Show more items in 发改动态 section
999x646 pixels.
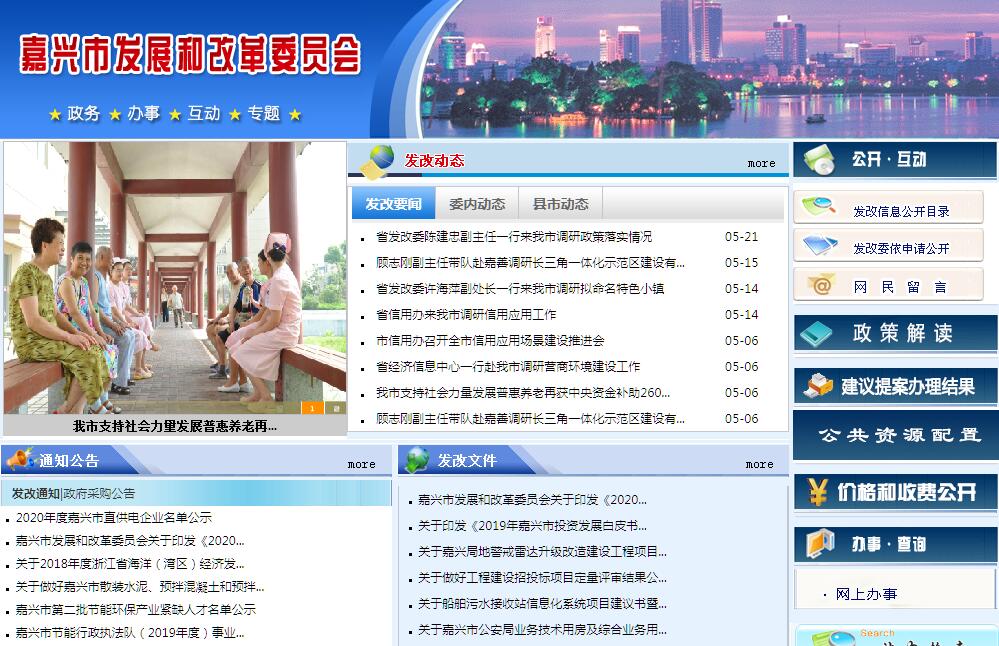(x=761, y=163)
